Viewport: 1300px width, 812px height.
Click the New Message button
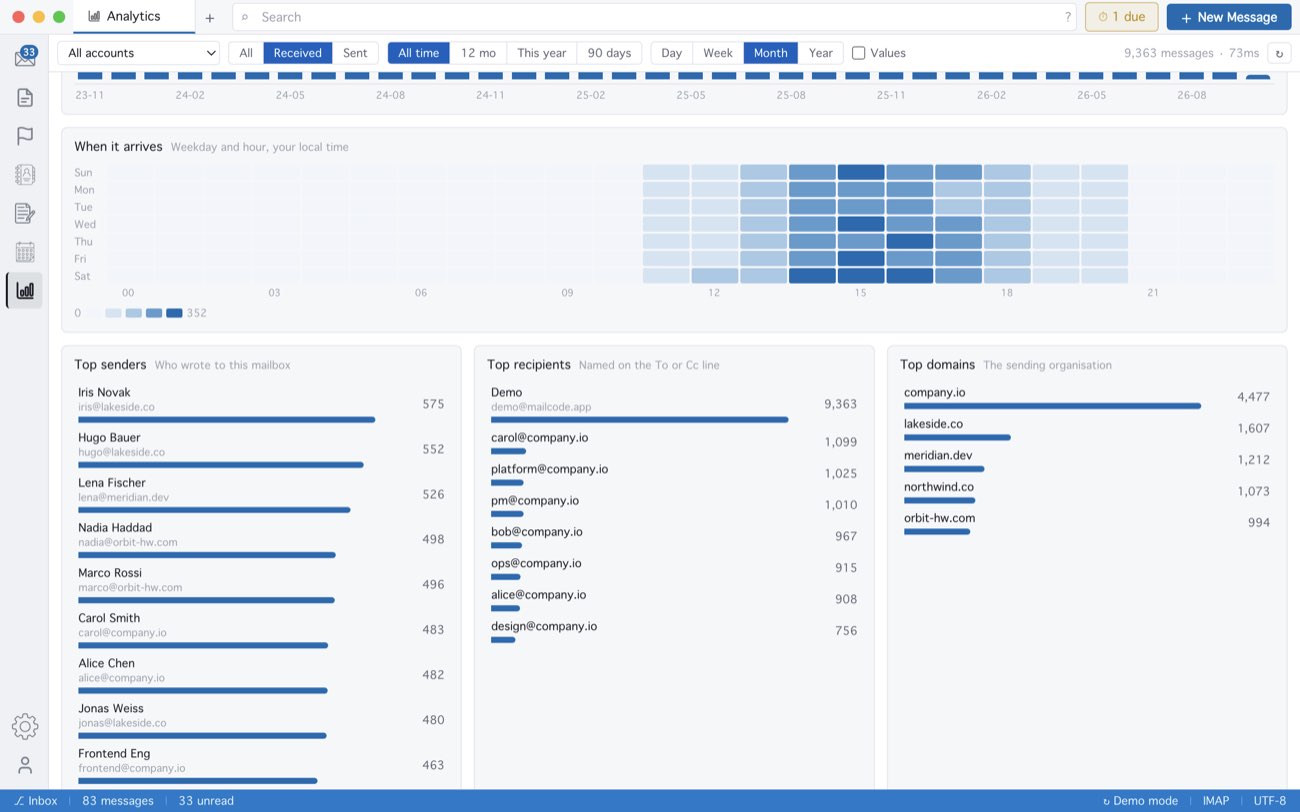point(1229,17)
